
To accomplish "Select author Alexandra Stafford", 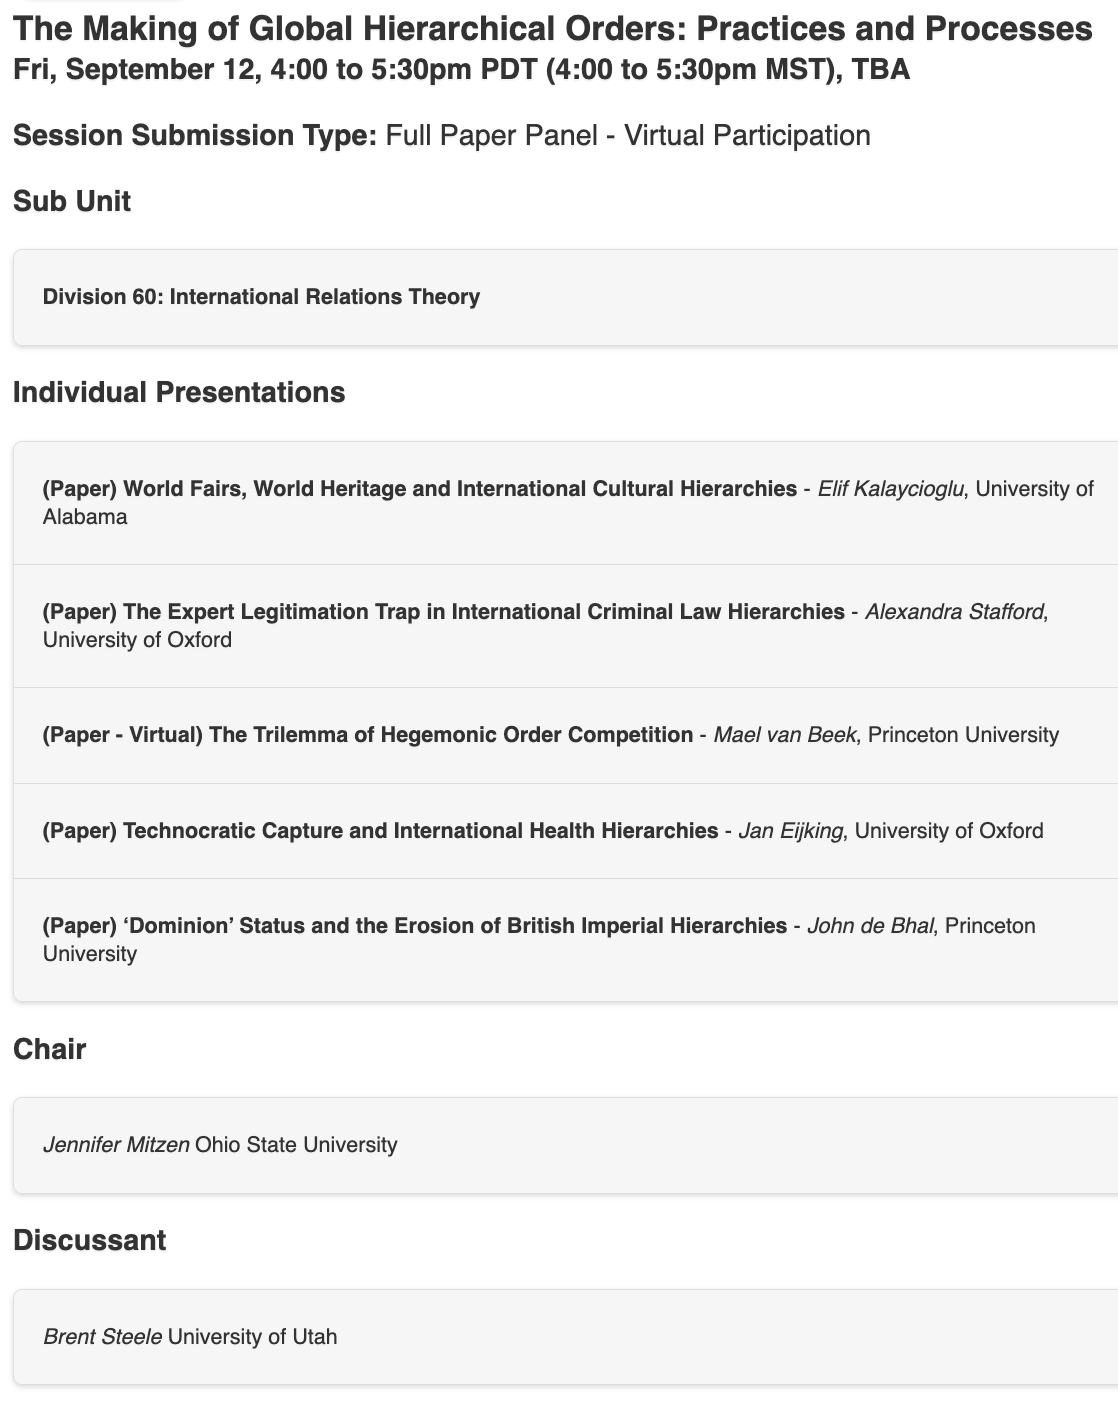I will pos(954,612).
